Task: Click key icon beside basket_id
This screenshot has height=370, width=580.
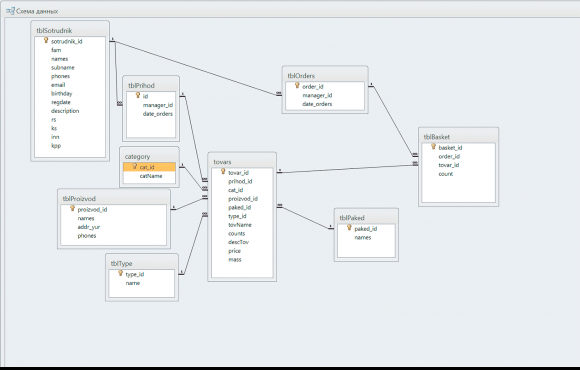Action: coord(434,147)
